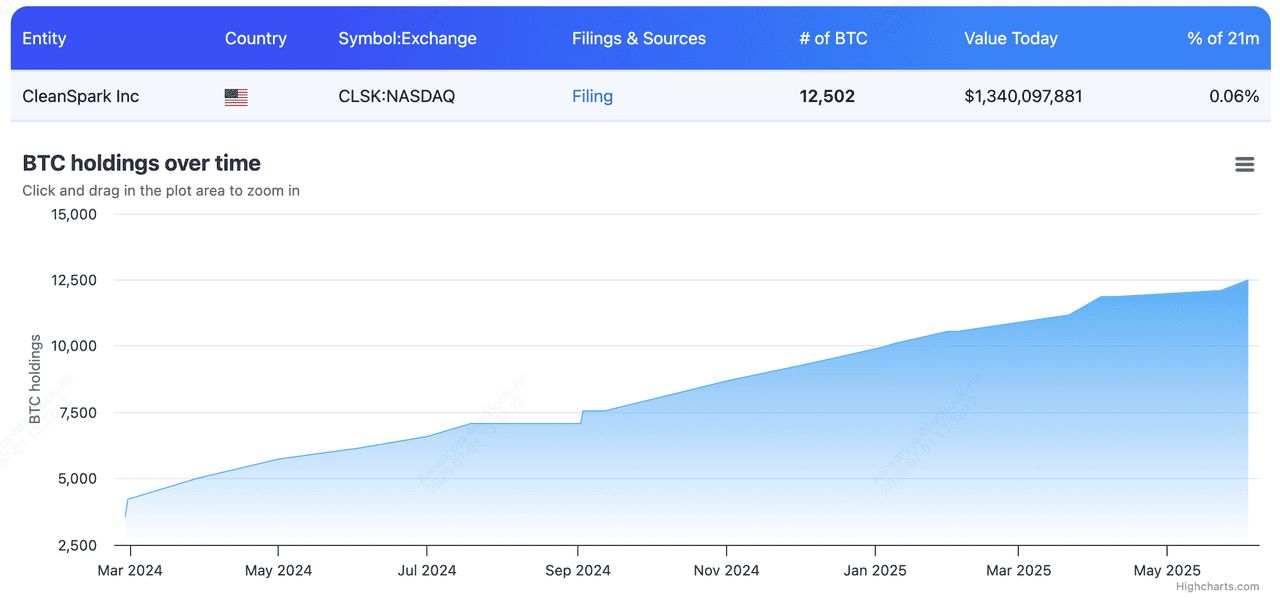Click the Jan 2025 axis label
This screenshot has height=614, width=1280.
[x=875, y=570]
